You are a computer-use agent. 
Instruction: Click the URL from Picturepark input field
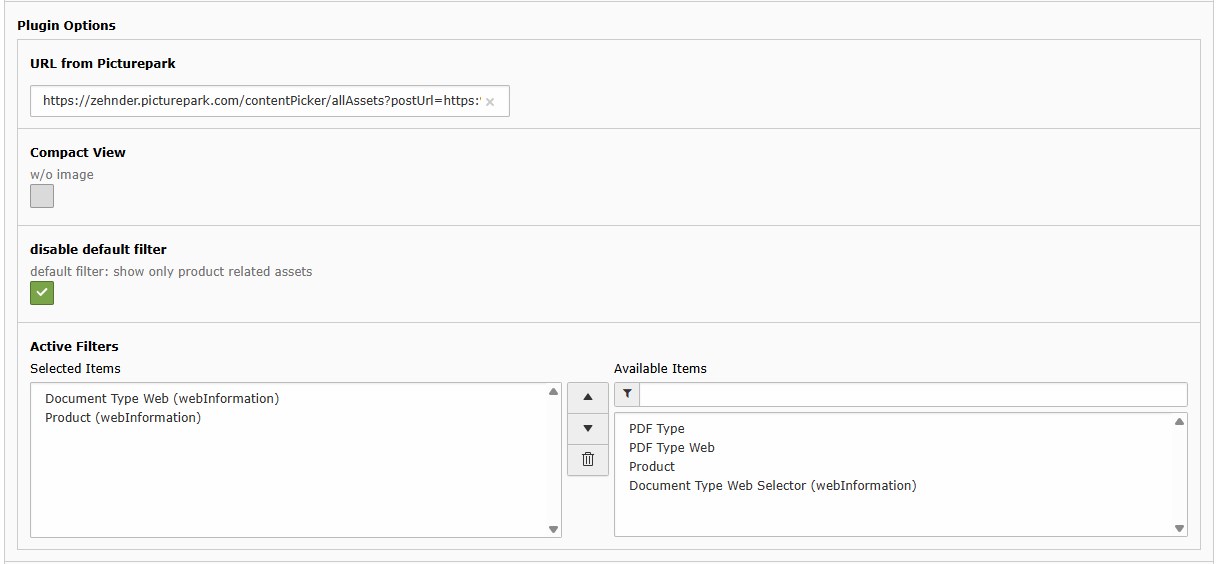pos(260,101)
